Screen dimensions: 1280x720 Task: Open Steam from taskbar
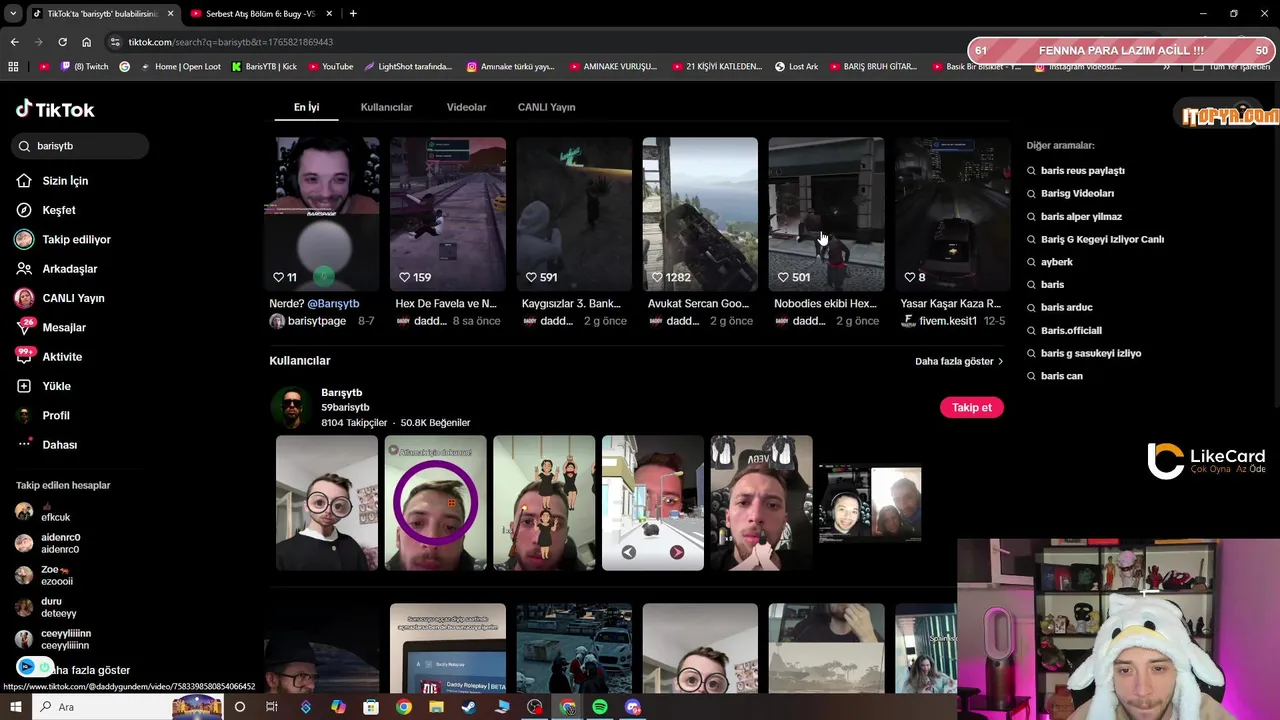pyautogui.click(x=469, y=707)
